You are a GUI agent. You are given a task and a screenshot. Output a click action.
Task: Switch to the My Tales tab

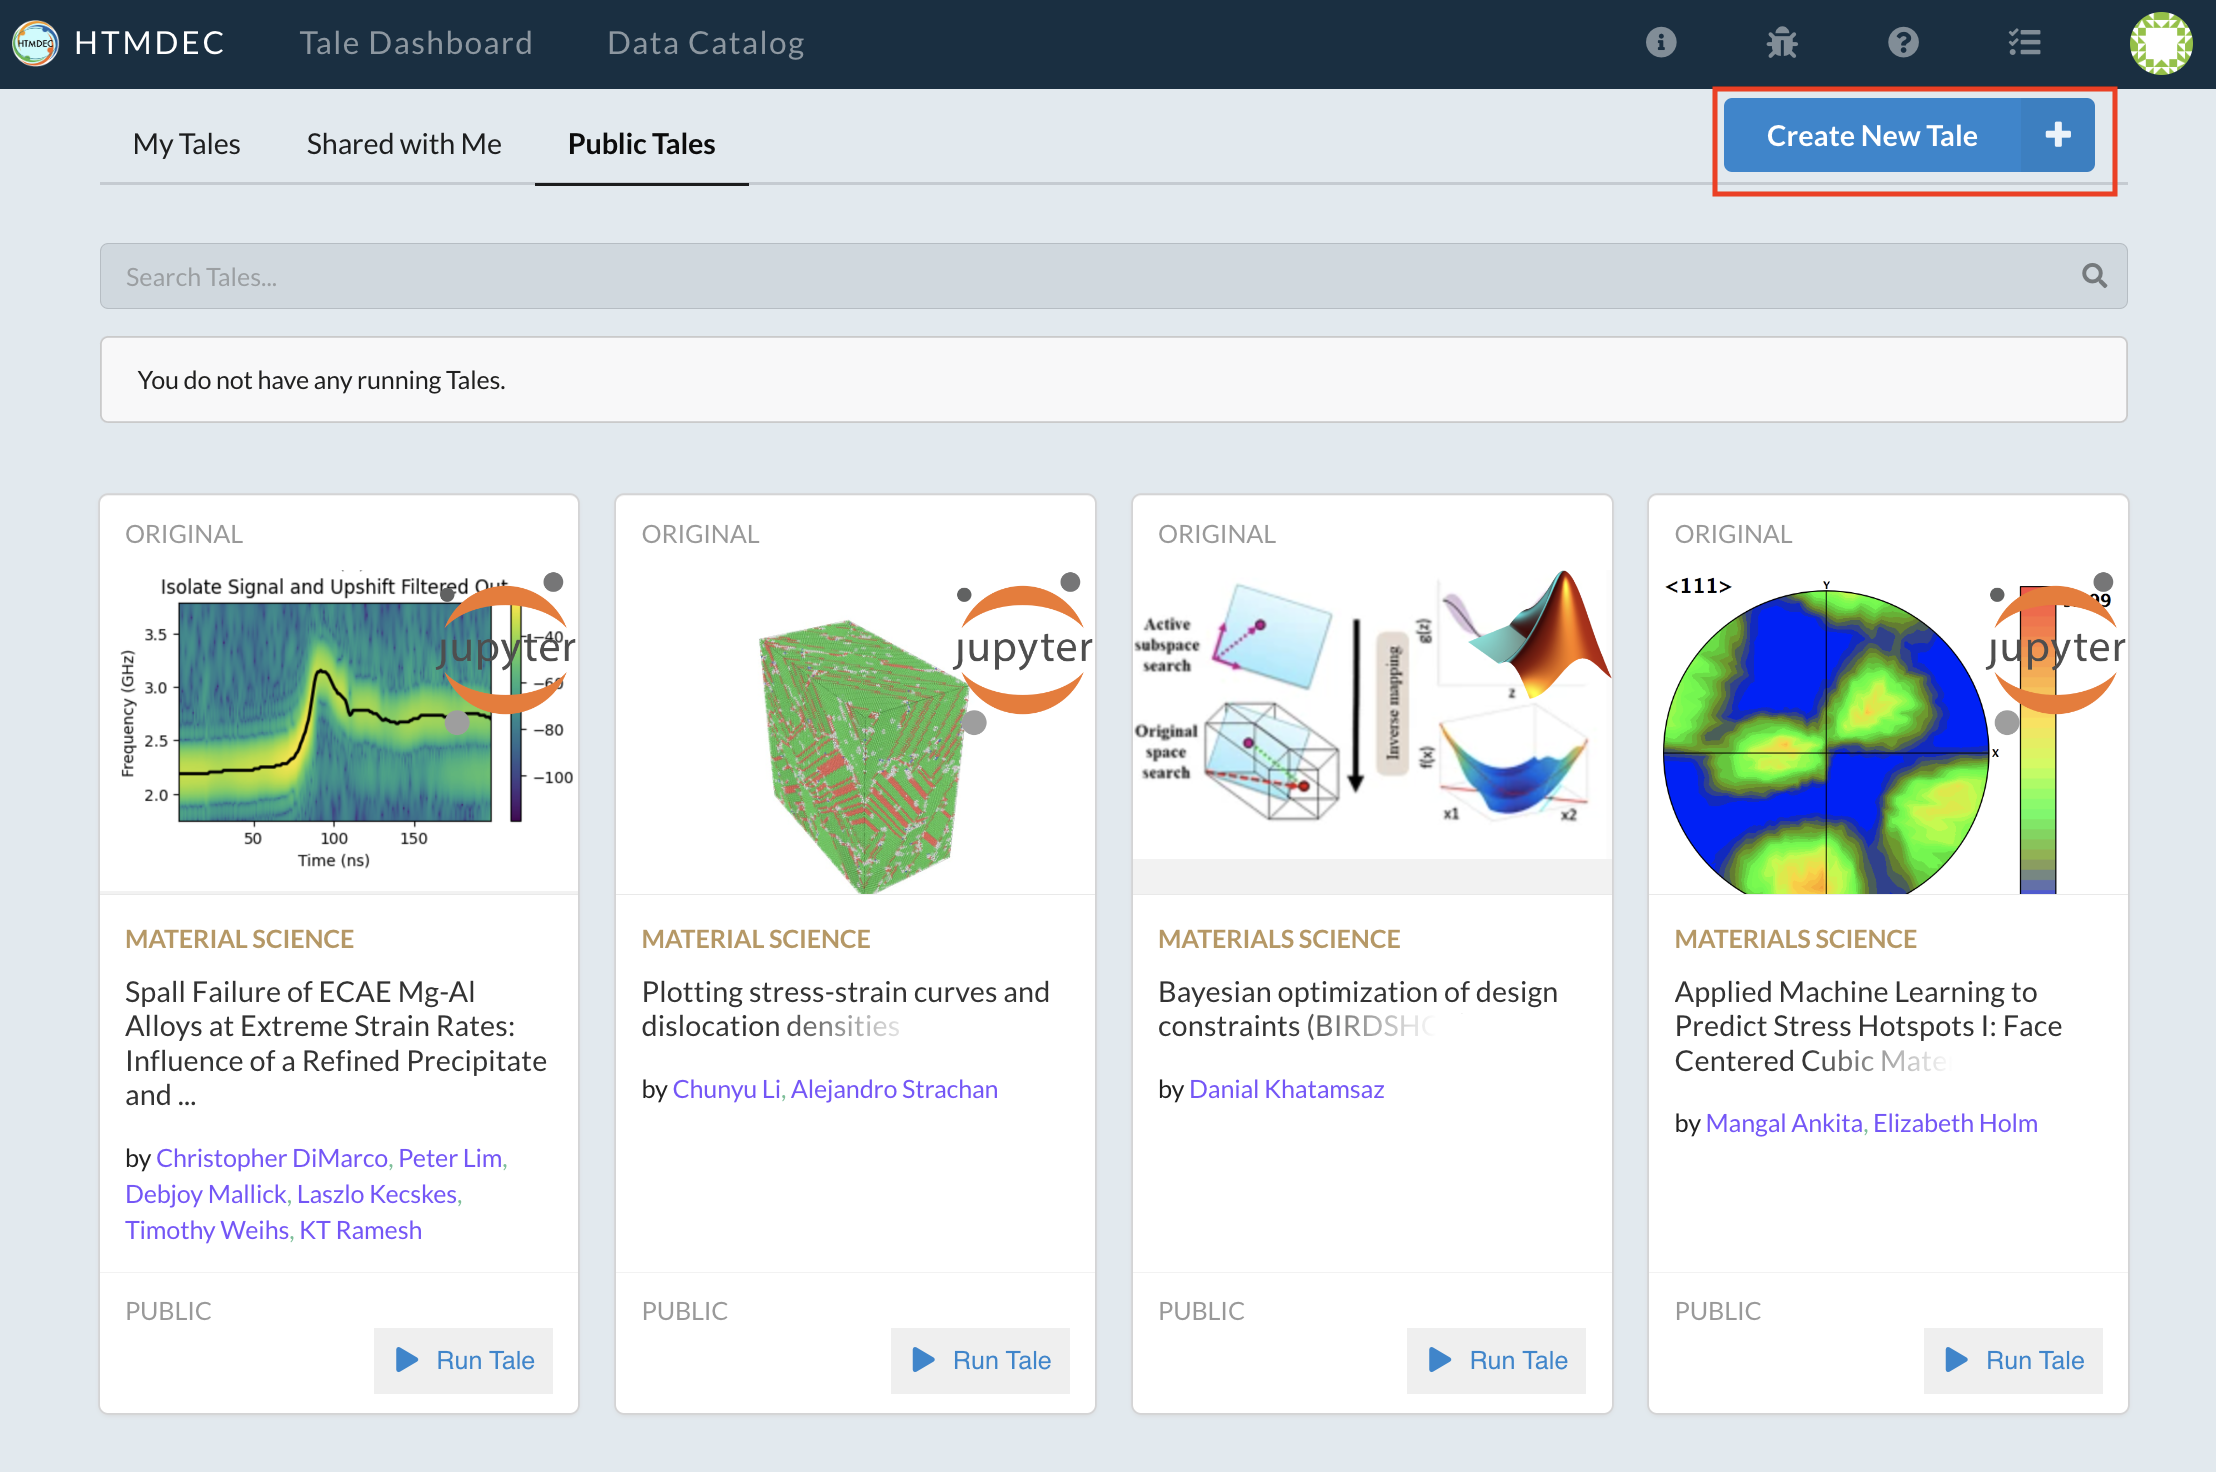click(x=186, y=143)
